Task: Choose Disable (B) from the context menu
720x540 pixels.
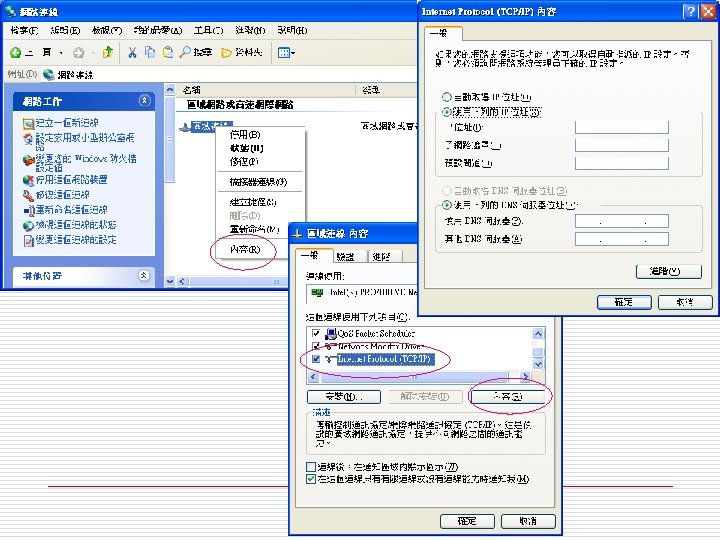Action: point(245,135)
